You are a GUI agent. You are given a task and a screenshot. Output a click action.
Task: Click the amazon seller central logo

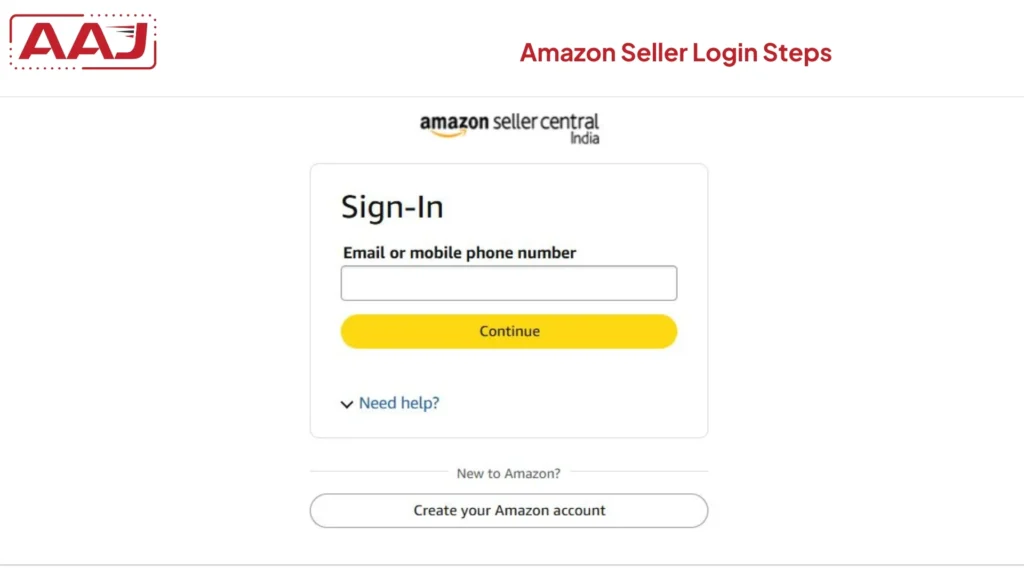(x=508, y=125)
